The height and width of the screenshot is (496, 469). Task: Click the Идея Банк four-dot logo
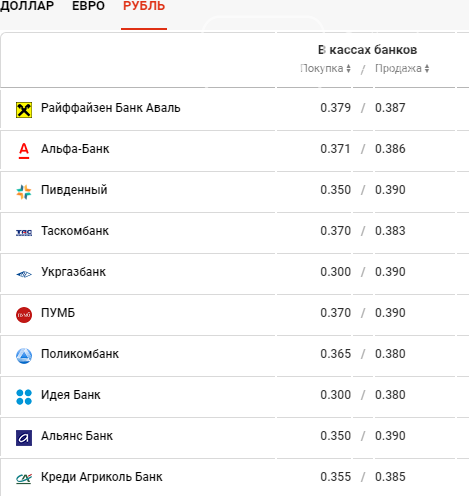coord(24,397)
